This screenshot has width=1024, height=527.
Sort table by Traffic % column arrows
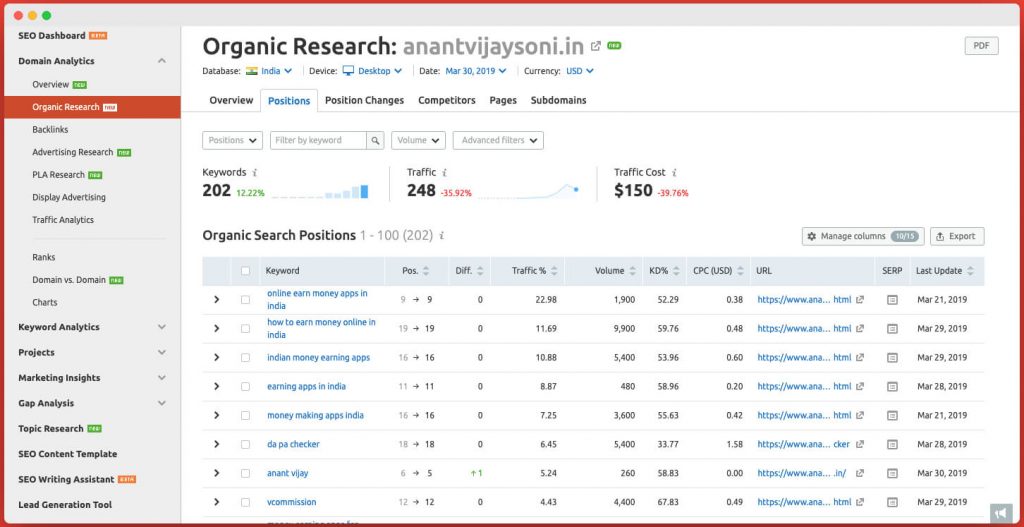click(x=554, y=271)
